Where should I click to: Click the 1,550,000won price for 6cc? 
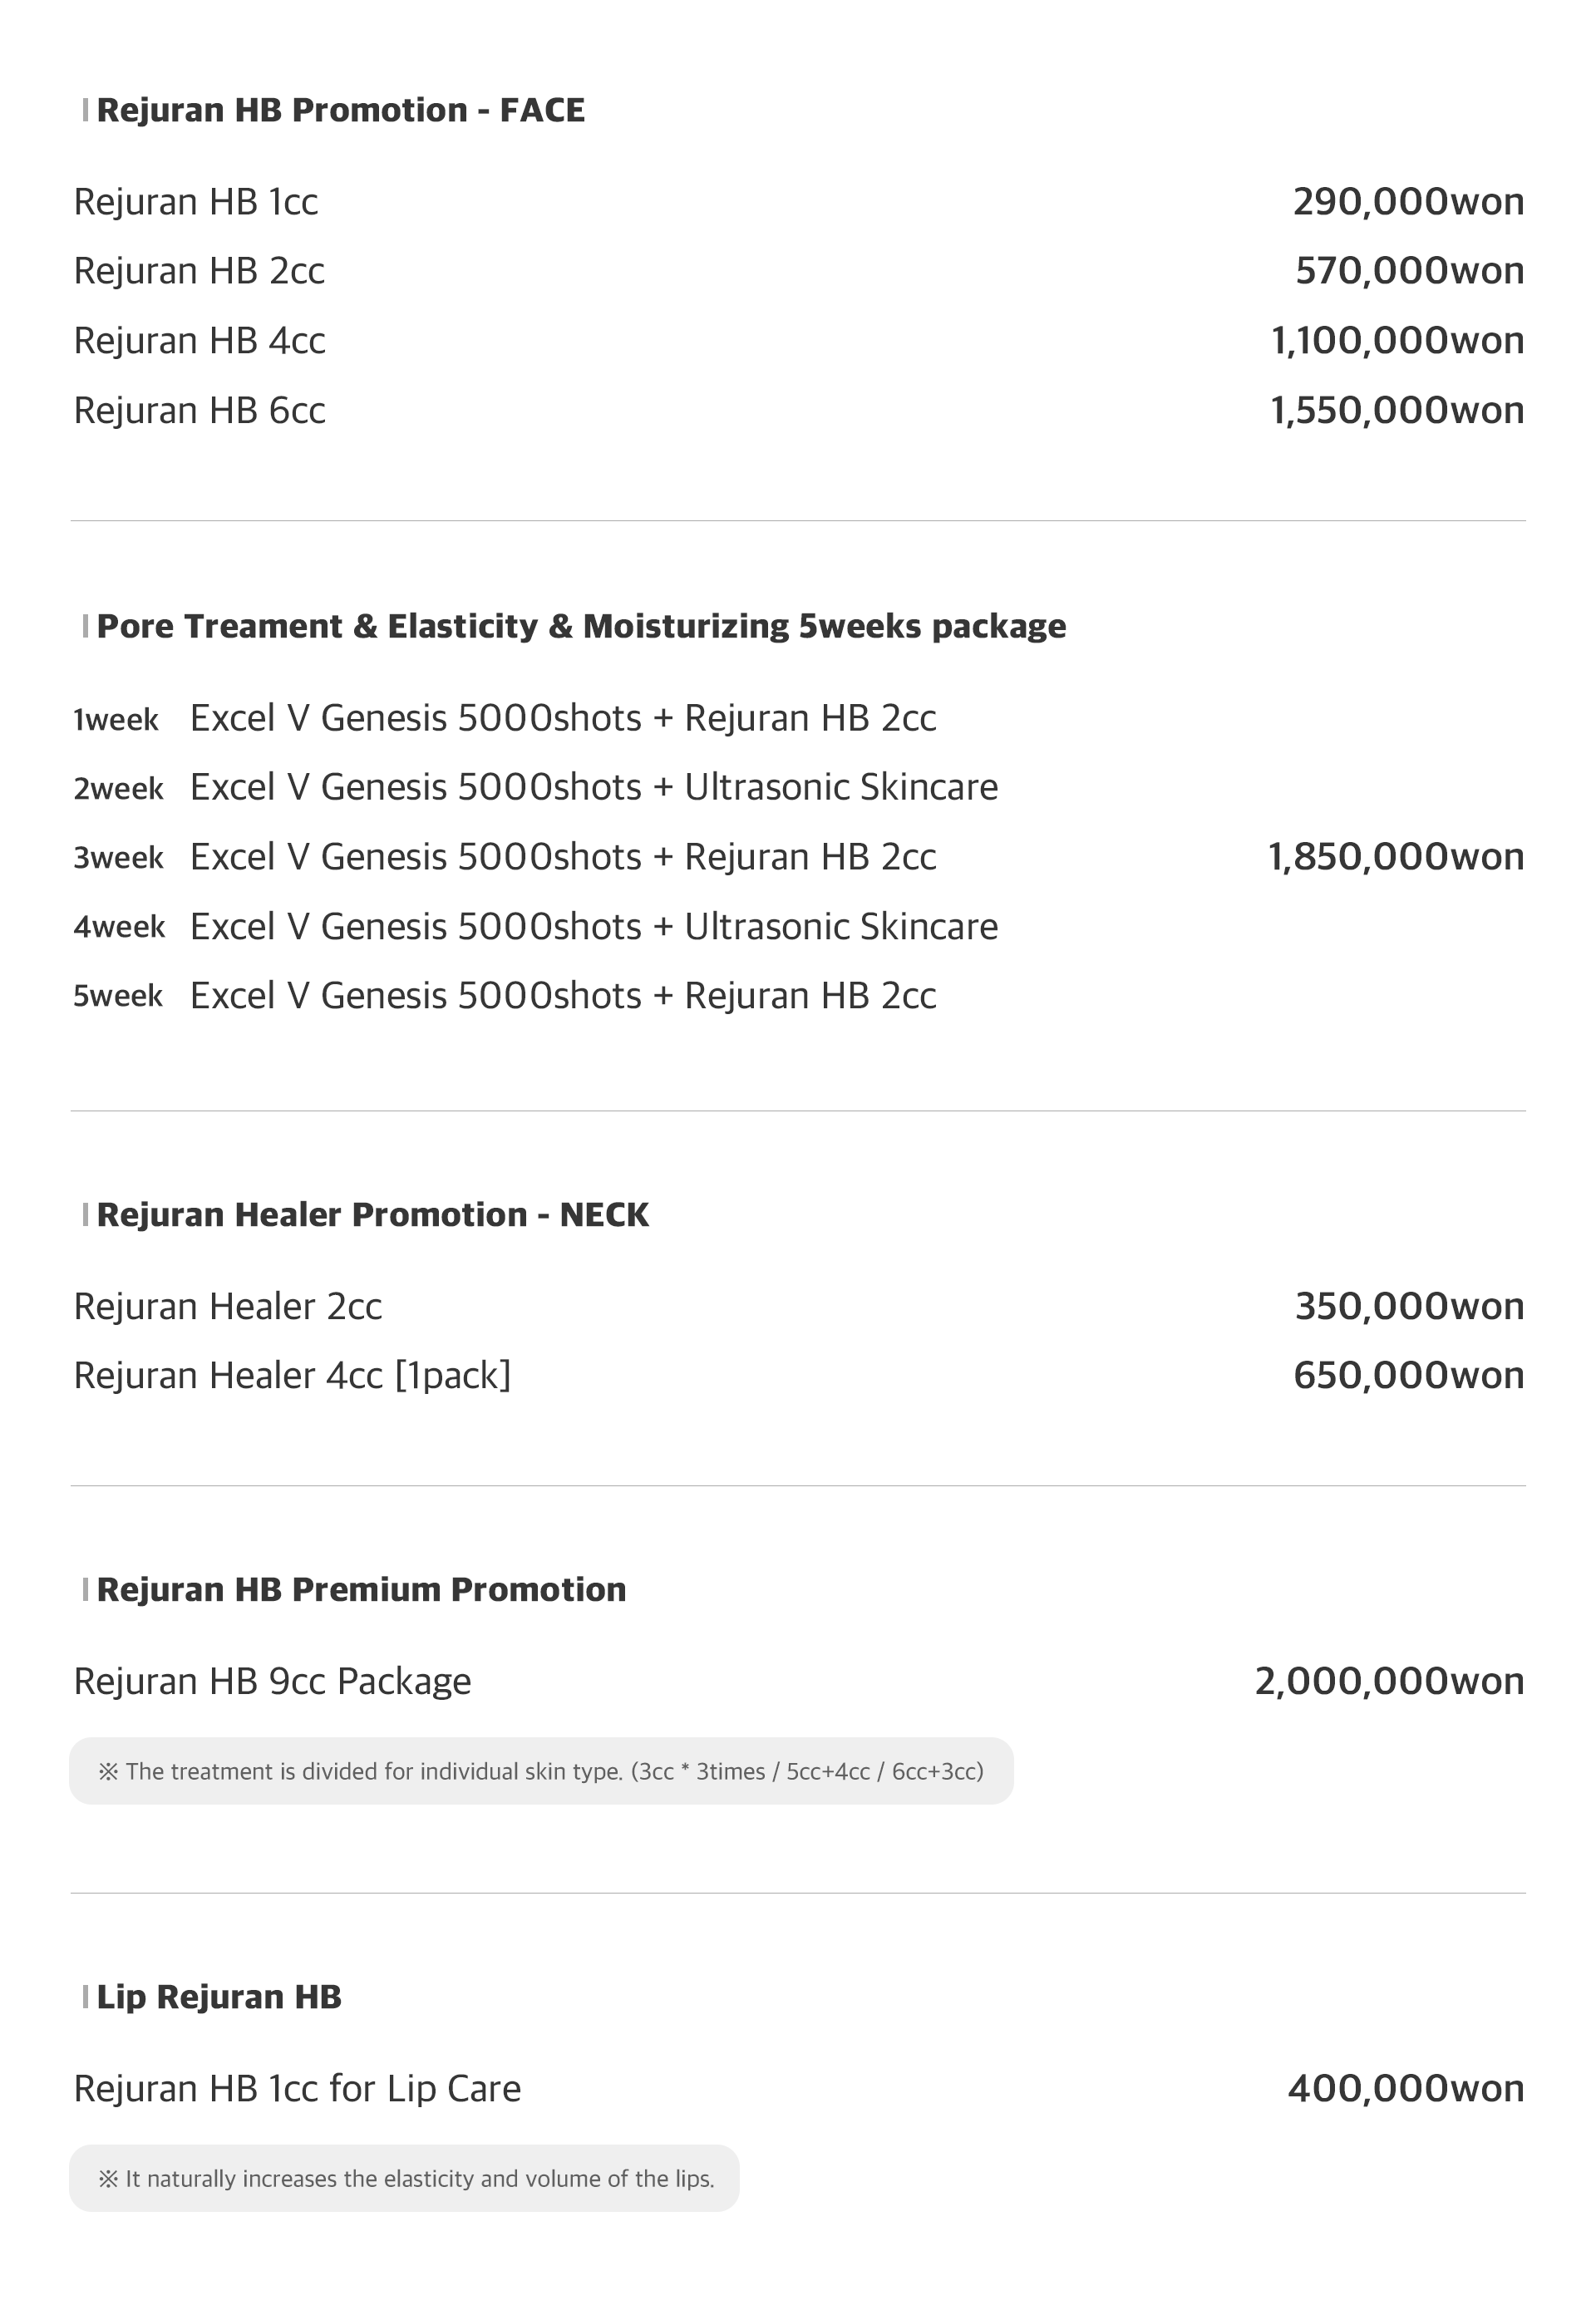click(1396, 411)
